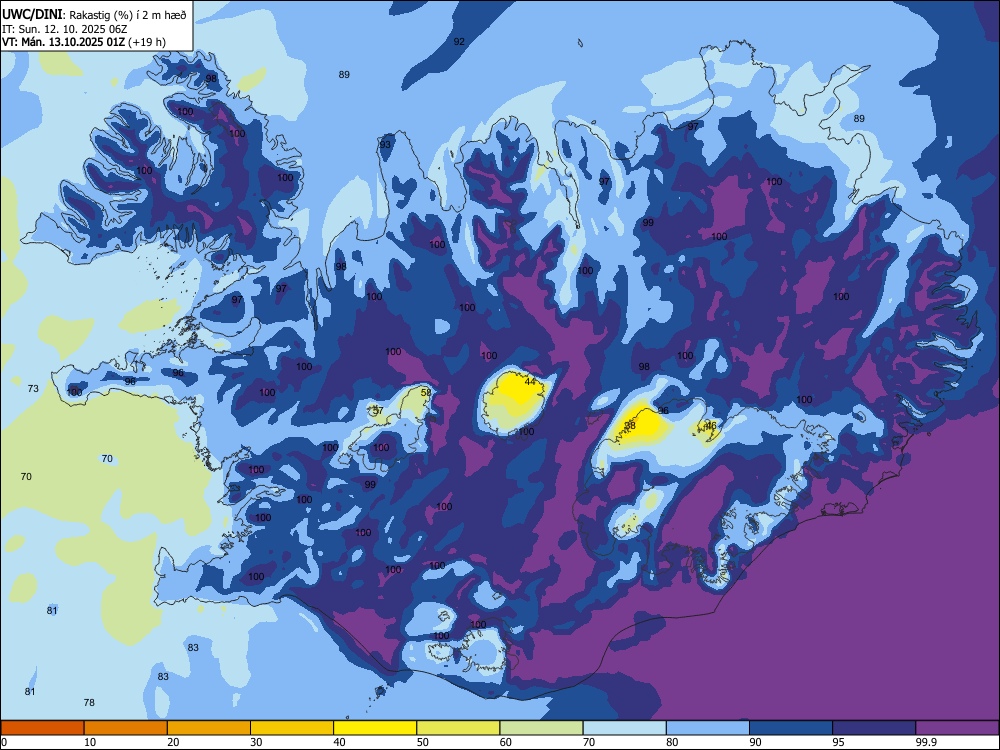The image size is (1000, 750).
Task: Click the 'VT: Mán. 13.10.2025 01Z' line
Action: click(63, 42)
